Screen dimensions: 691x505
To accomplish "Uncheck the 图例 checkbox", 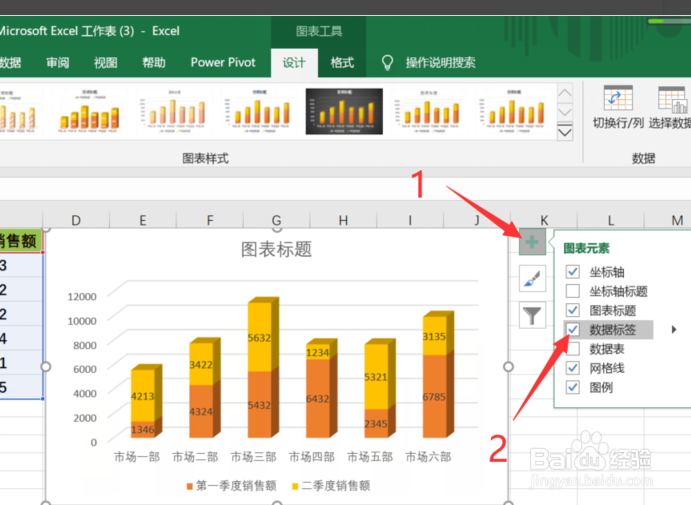I will [572, 387].
